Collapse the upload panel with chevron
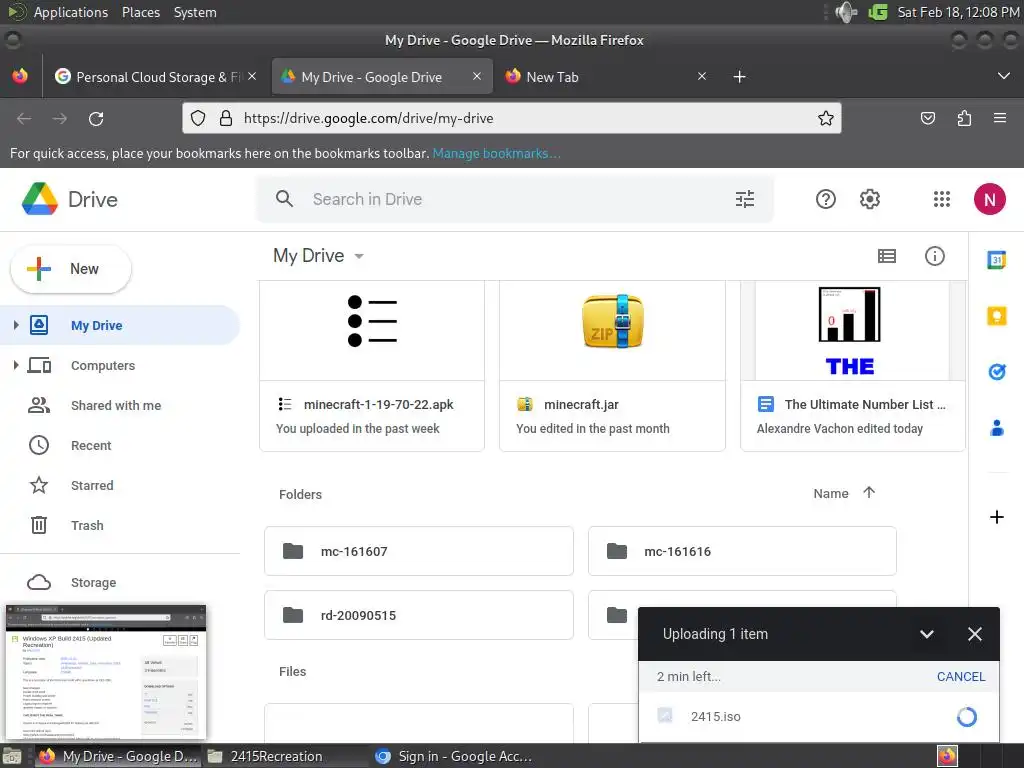Screen dimensions: 1024x768 (926, 633)
